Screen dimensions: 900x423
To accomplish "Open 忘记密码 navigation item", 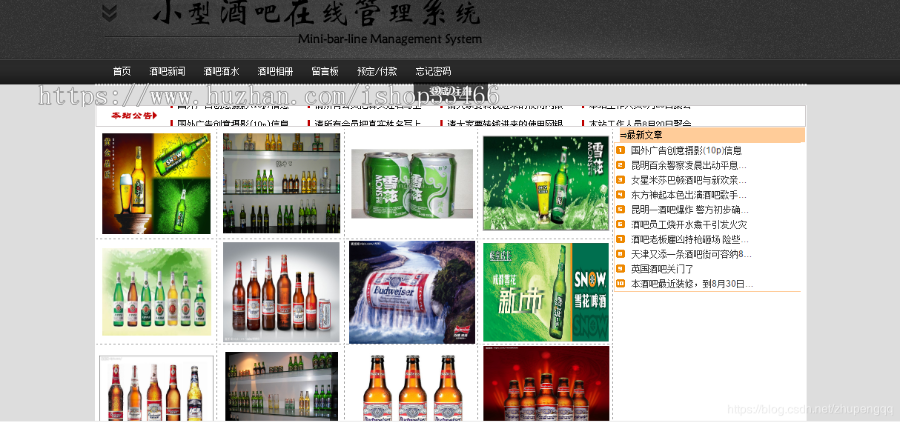I will tap(433, 72).
